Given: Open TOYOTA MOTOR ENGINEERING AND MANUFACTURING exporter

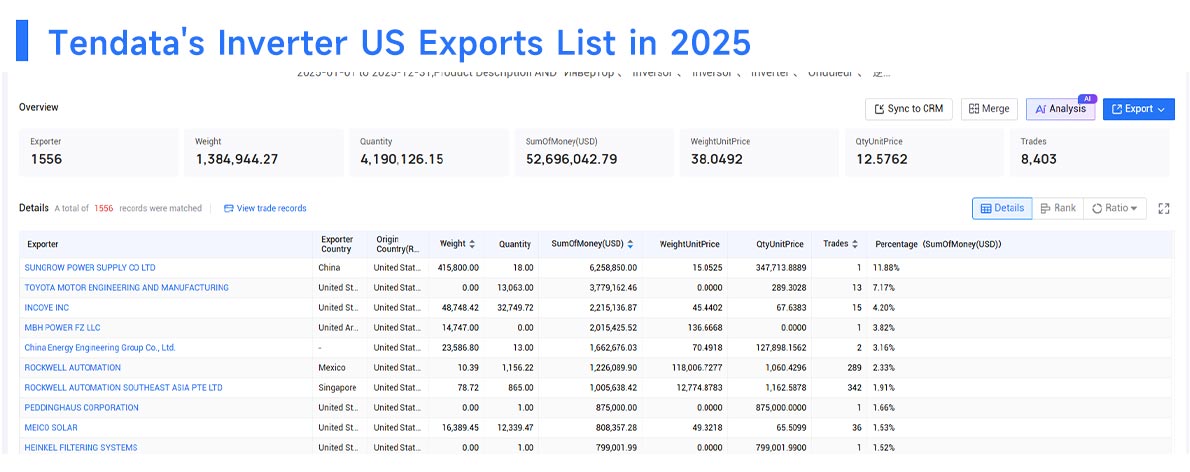Looking at the screenshot, I should 127,288.
